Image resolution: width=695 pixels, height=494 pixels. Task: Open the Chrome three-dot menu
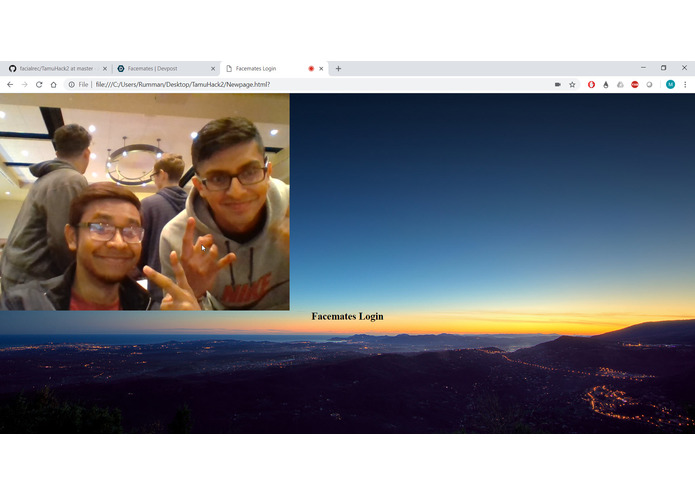[x=685, y=85]
